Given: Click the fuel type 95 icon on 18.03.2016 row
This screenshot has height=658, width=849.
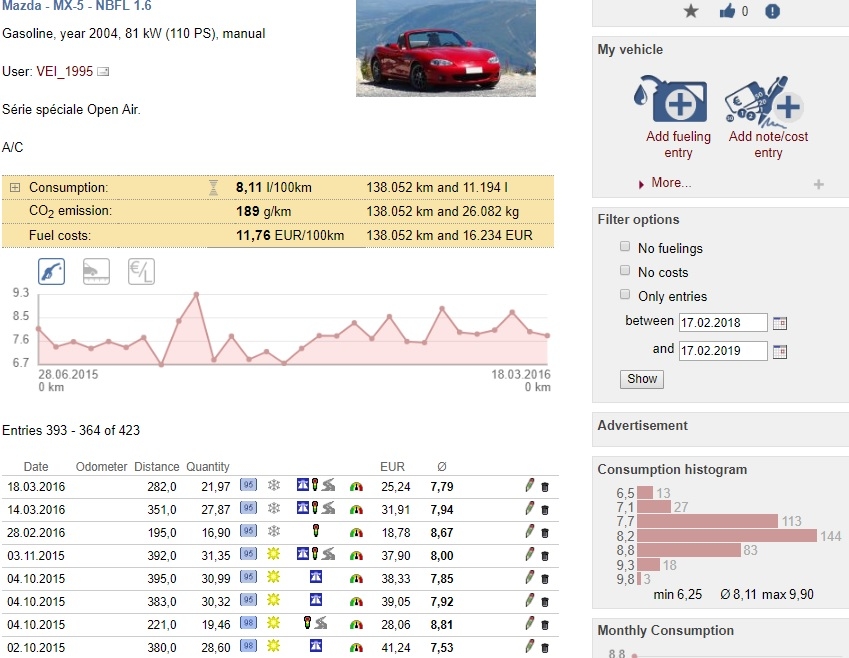Looking at the screenshot, I should pyautogui.click(x=249, y=485).
